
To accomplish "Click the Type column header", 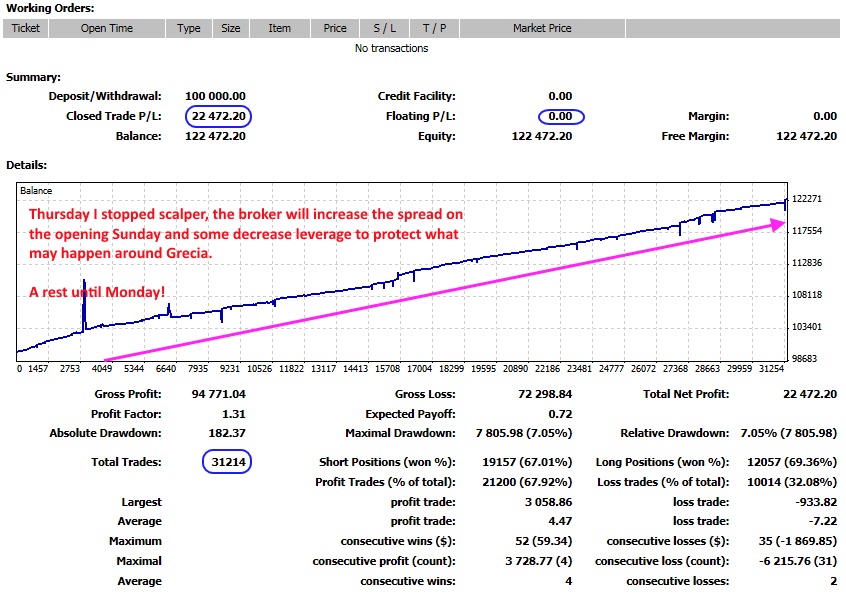I will (189, 29).
